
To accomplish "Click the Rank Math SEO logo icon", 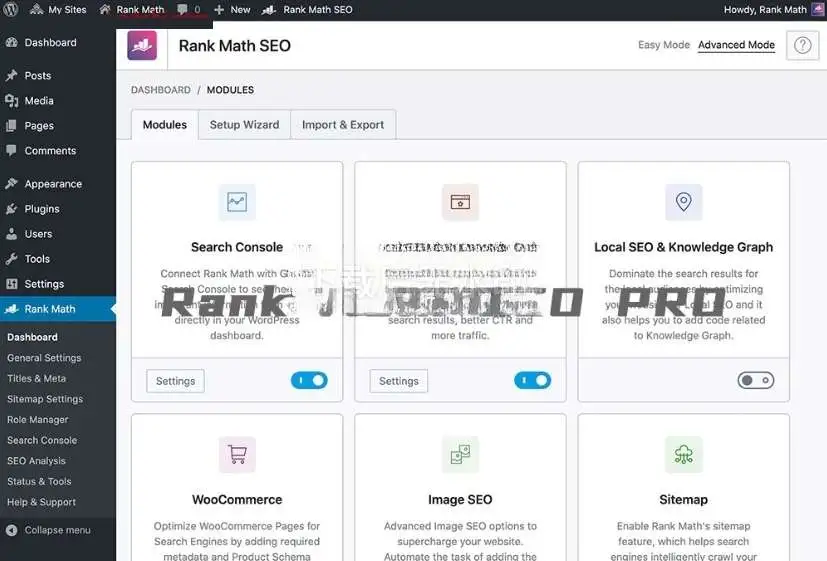I will (142, 45).
